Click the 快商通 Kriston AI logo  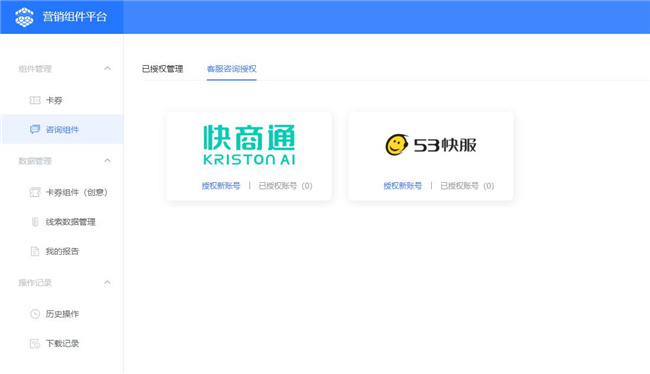pos(249,145)
